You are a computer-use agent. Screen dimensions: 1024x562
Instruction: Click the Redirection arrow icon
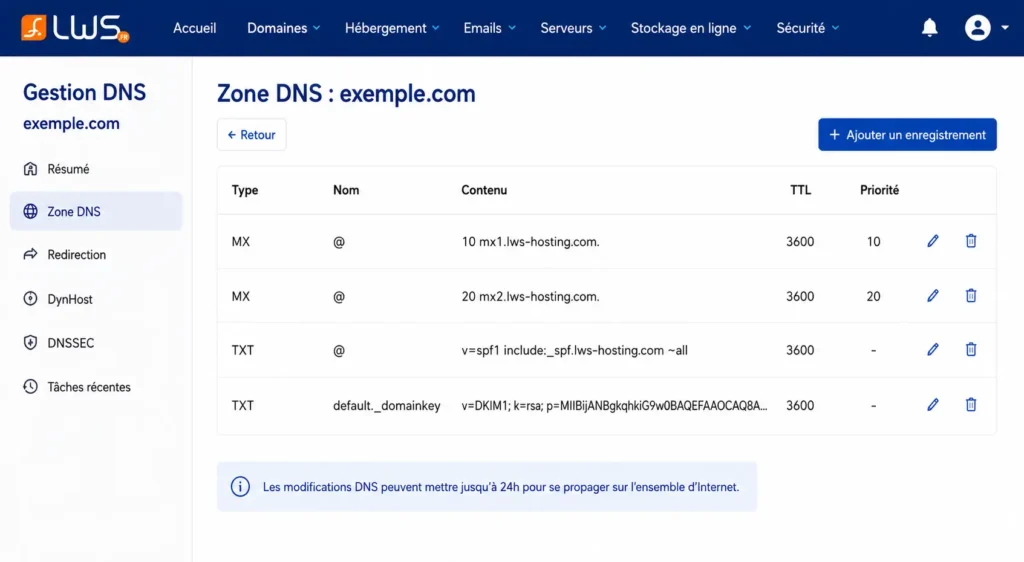pos(30,254)
